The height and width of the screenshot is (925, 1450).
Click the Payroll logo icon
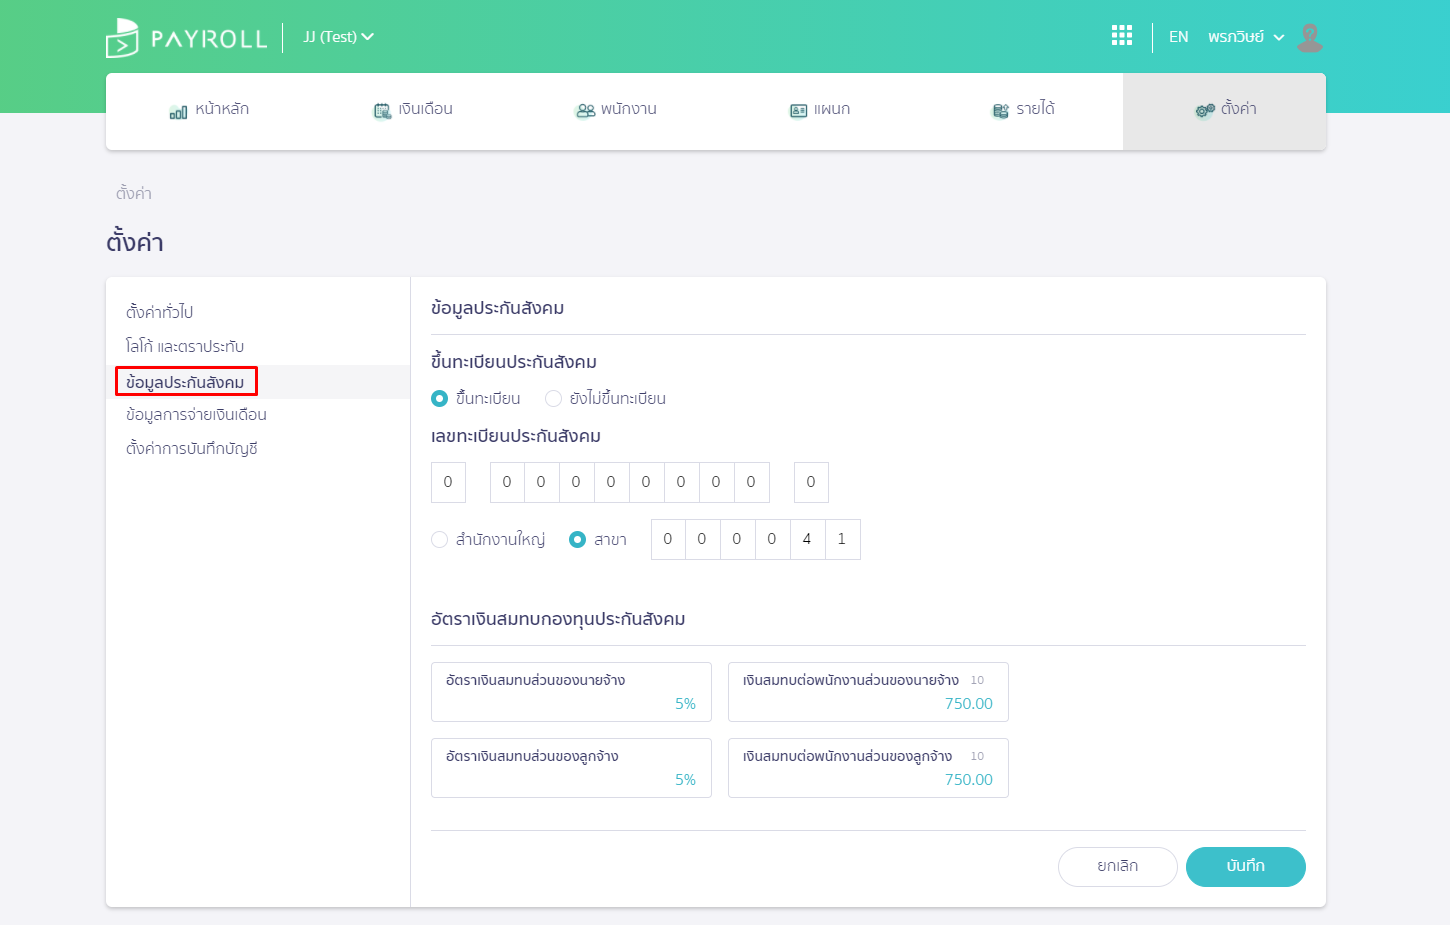(x=122, y=38)
